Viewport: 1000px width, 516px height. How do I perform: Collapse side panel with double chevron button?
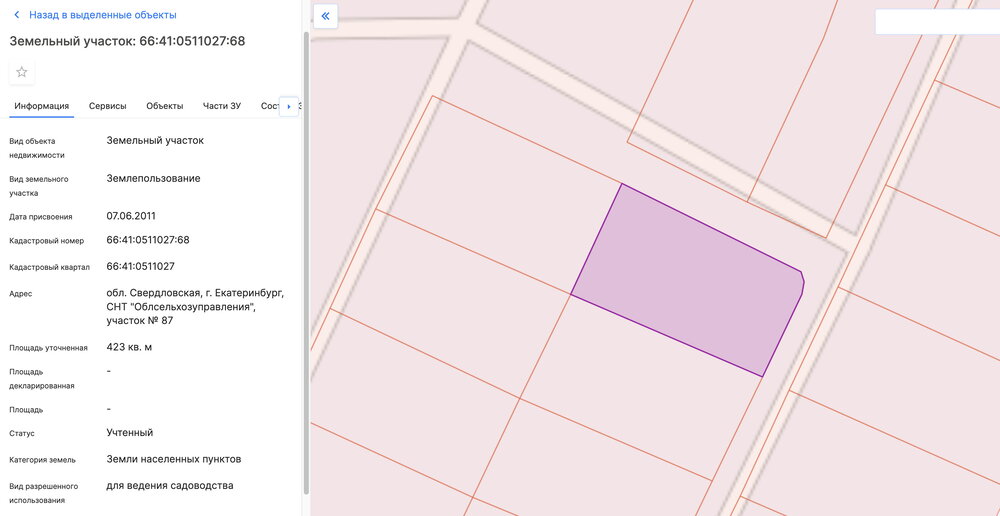325,16
